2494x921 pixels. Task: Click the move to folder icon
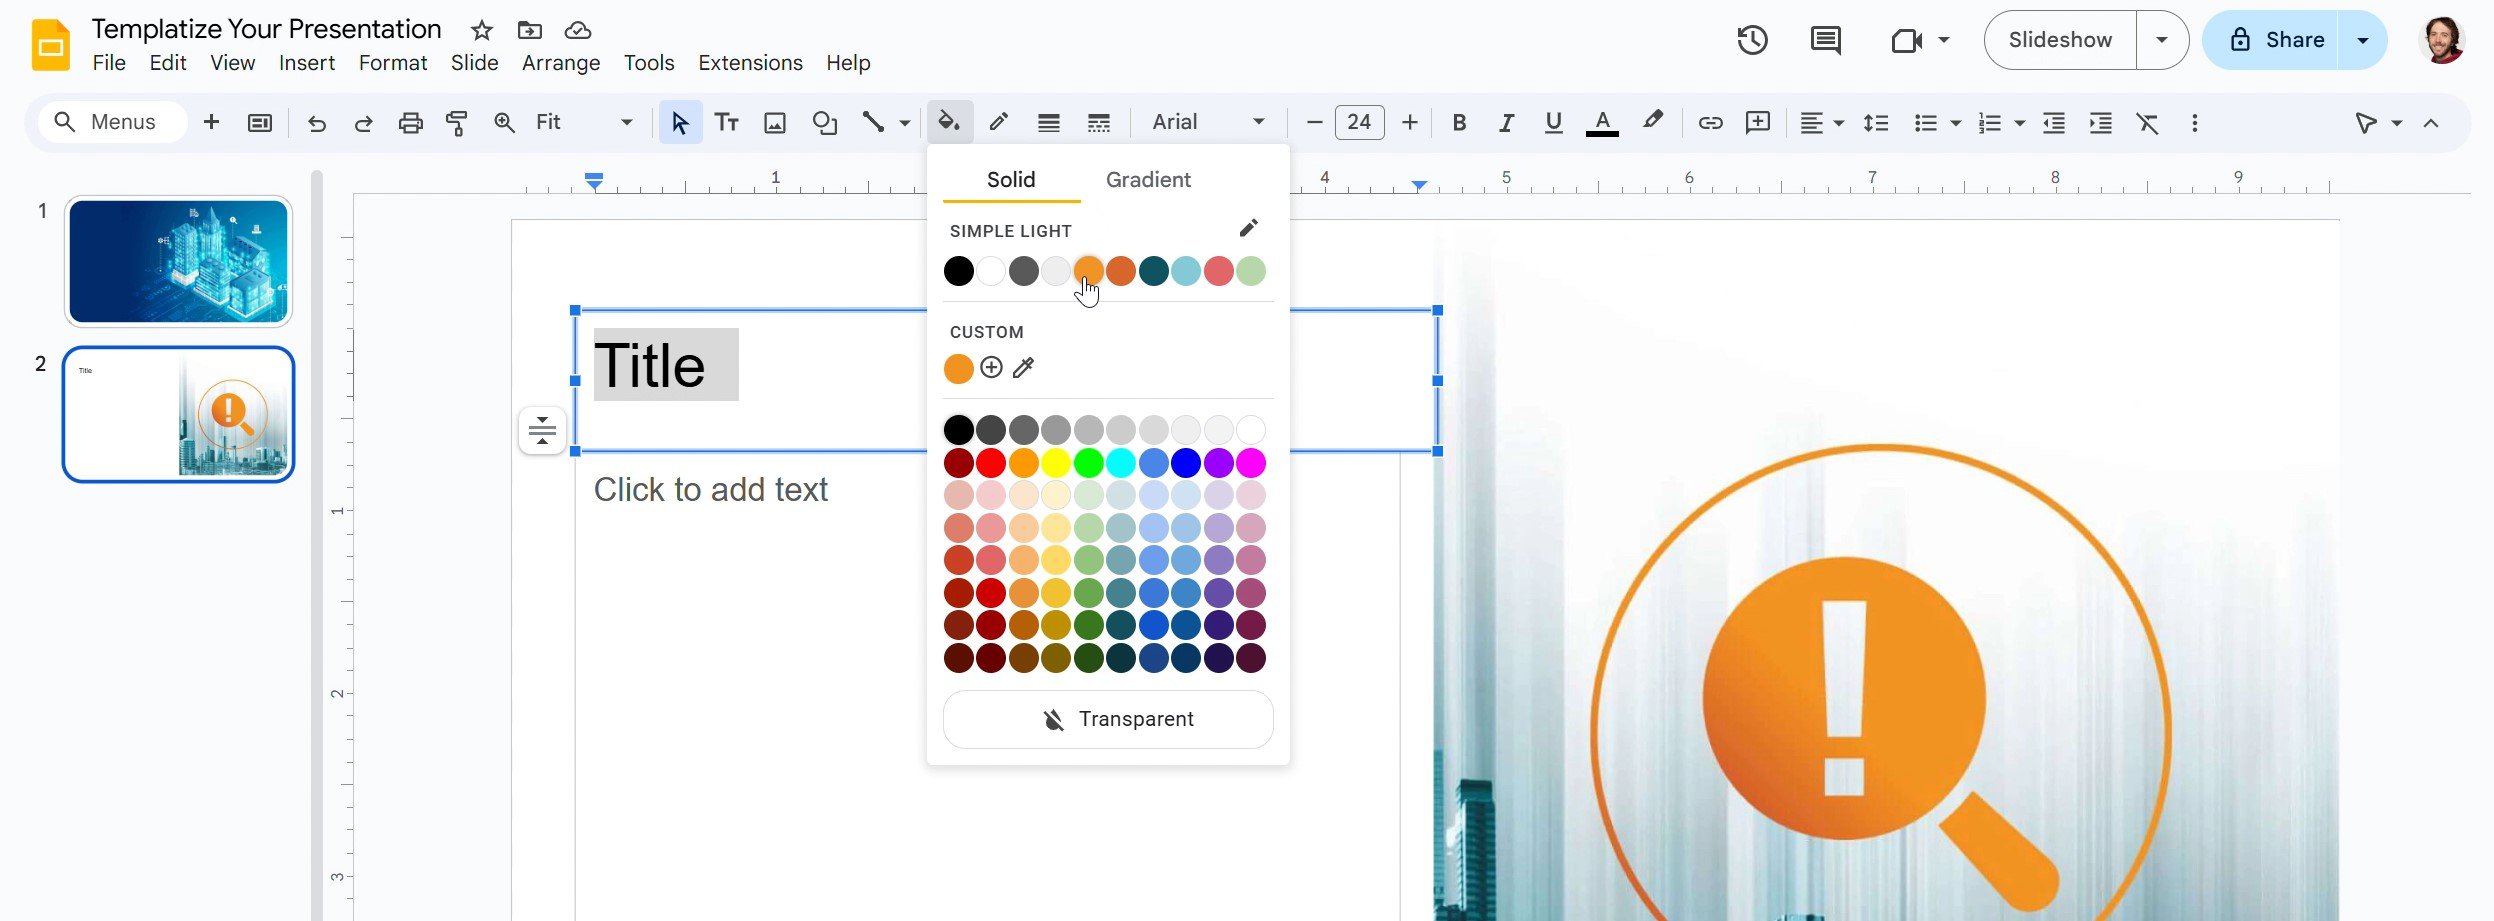pos(530,30)
